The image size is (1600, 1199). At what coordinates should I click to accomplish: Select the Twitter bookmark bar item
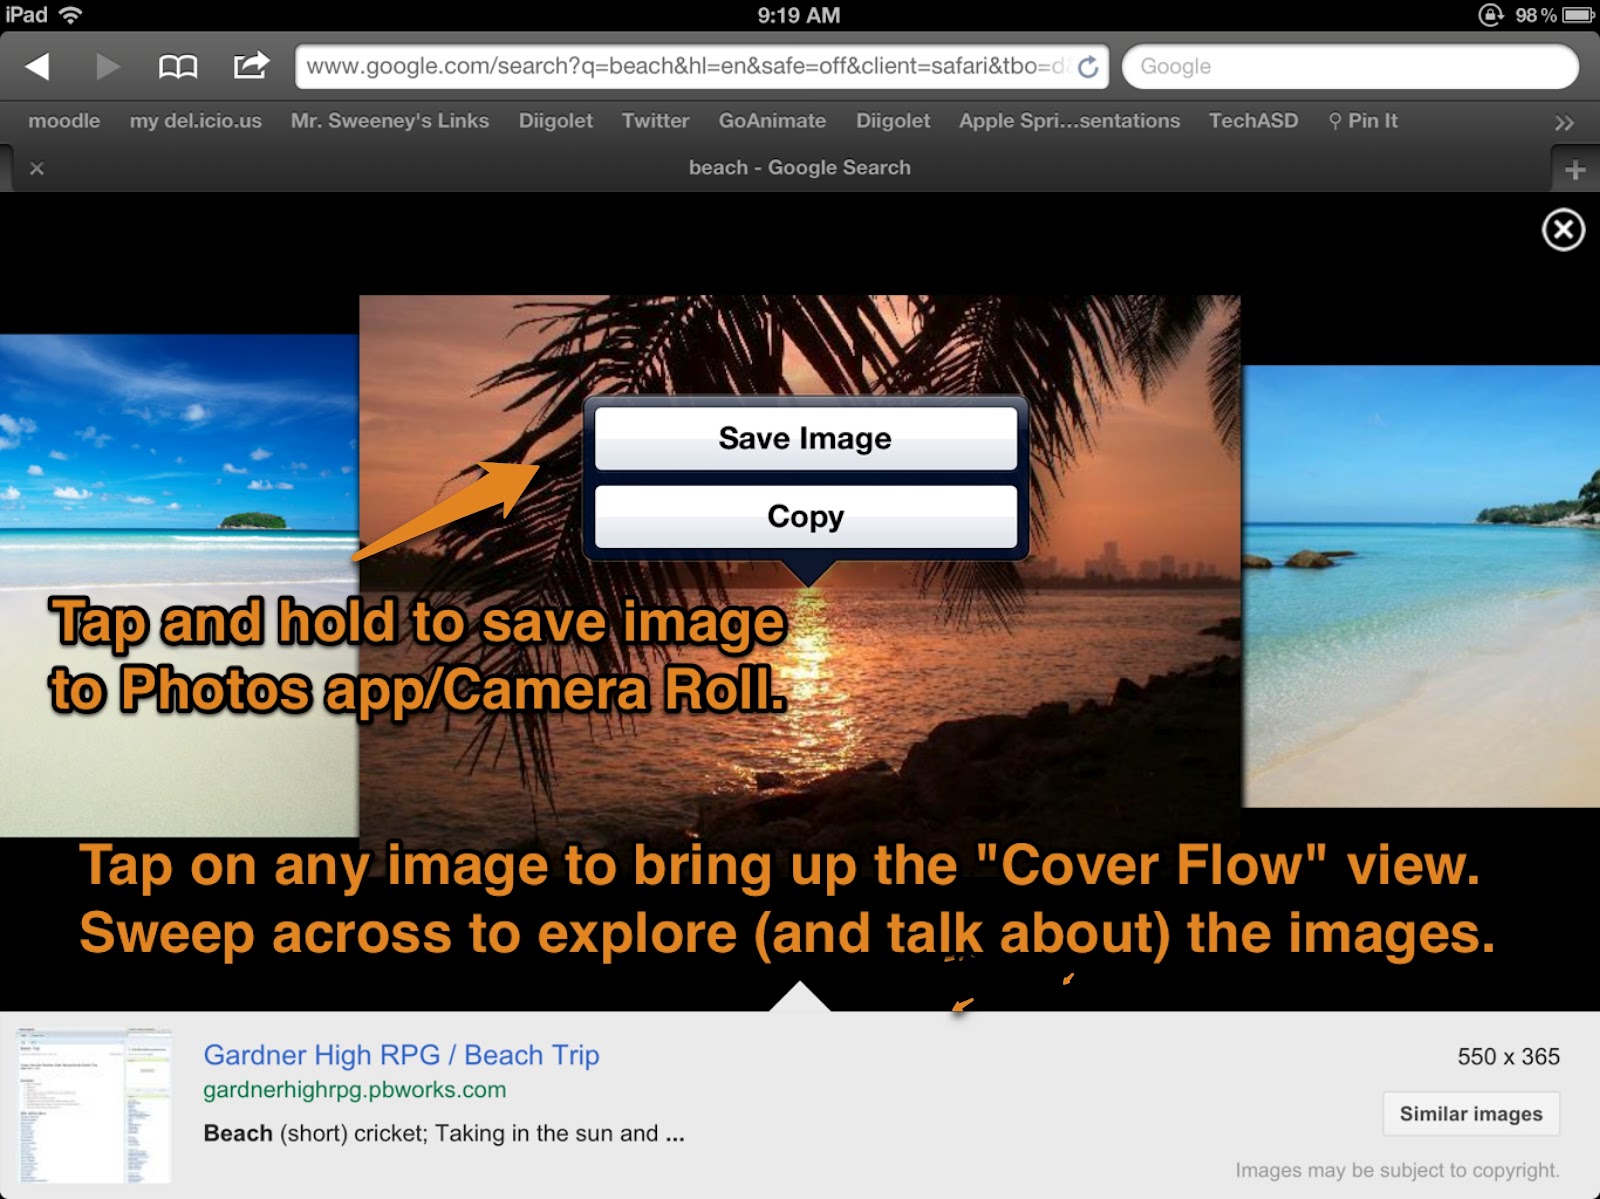655,120
